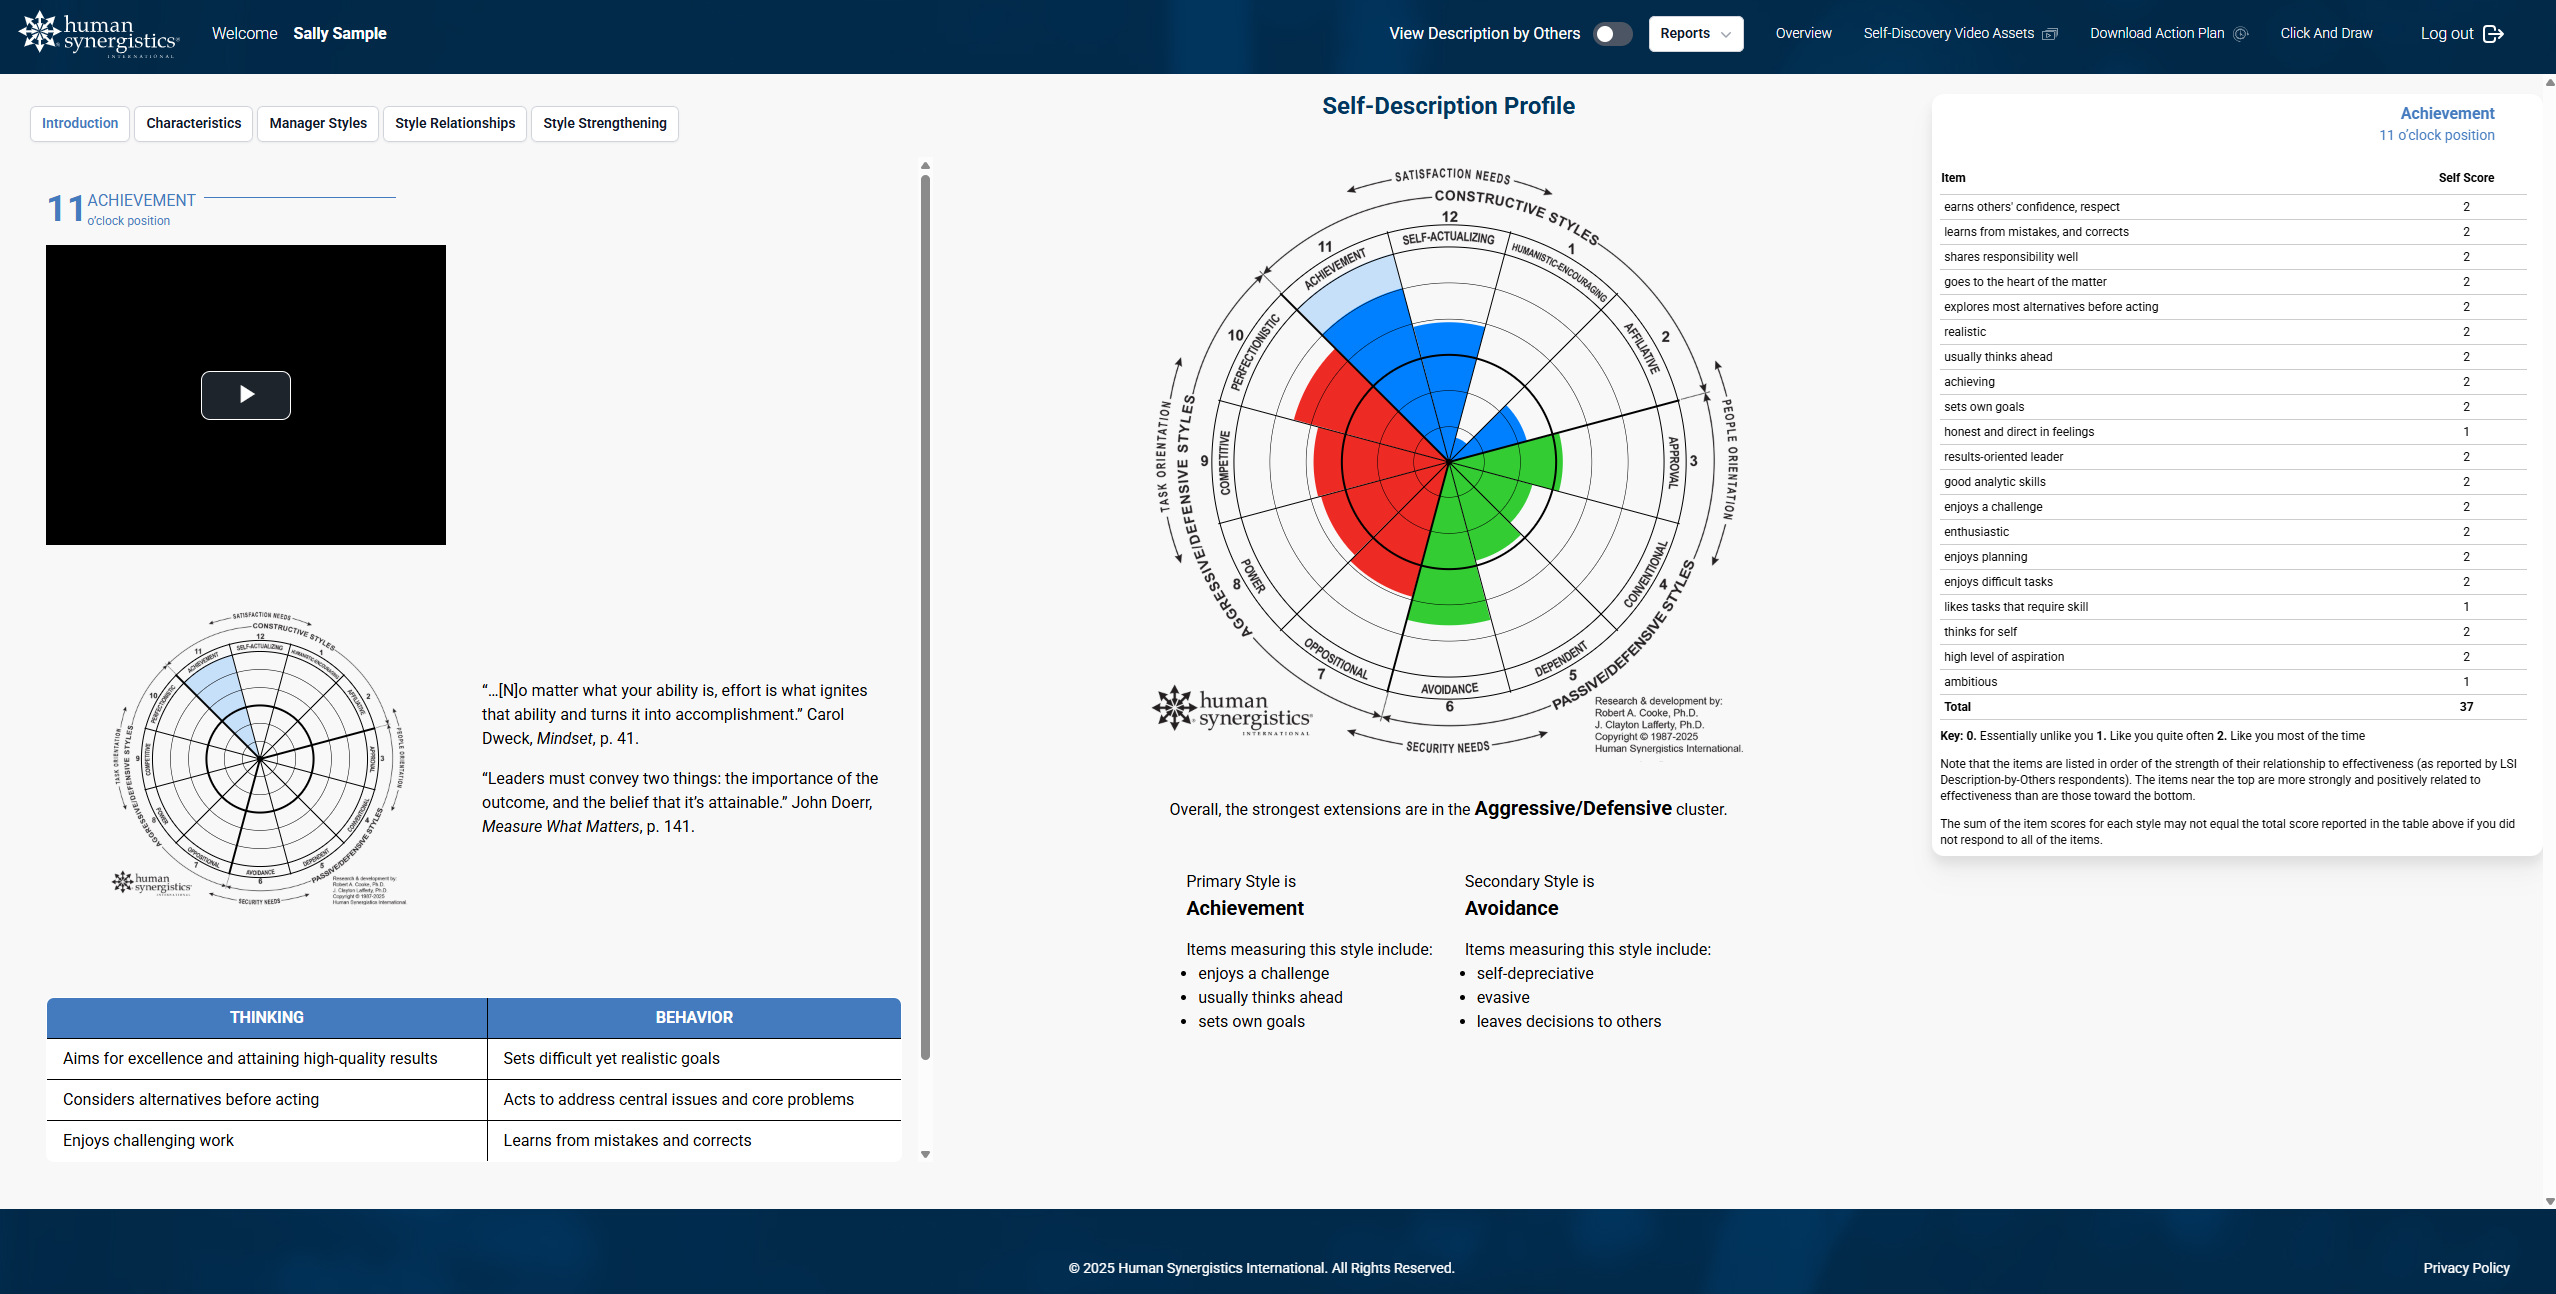Open Click And Draw
Screen dimensions: 2556x1294
pos(2327,33)
